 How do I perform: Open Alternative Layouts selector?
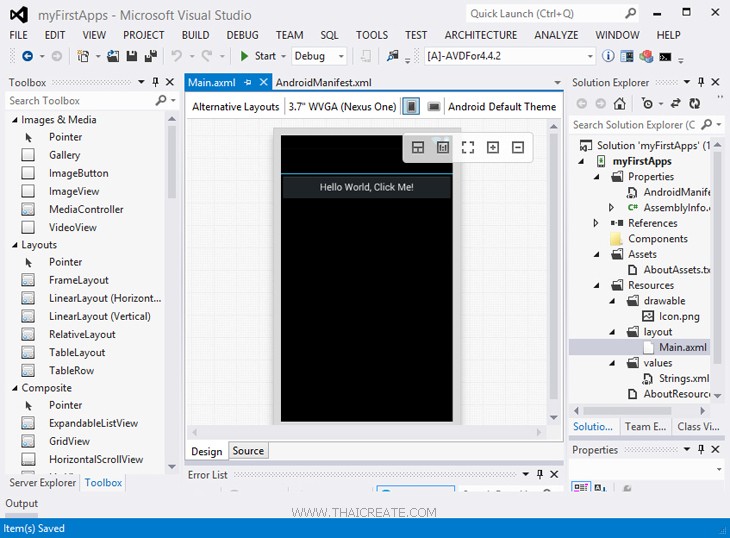[236, 107]
